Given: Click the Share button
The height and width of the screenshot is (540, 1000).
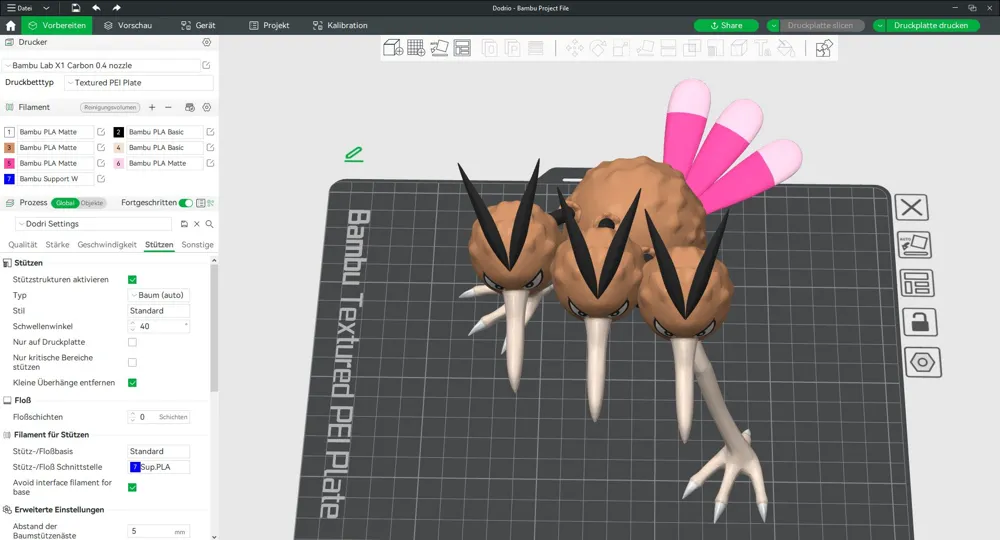Looking at the screenshot, I should pos(726,26).
